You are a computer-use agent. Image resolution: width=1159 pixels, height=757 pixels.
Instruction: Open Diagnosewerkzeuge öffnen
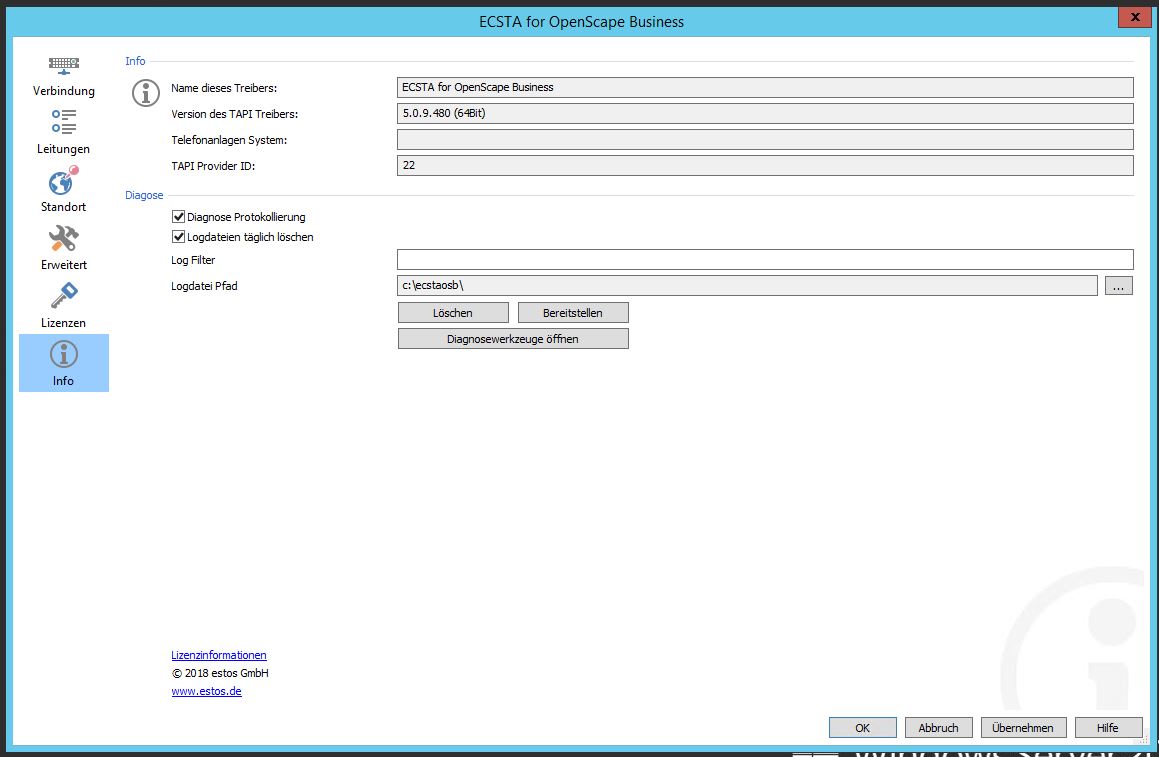(513, 339)
